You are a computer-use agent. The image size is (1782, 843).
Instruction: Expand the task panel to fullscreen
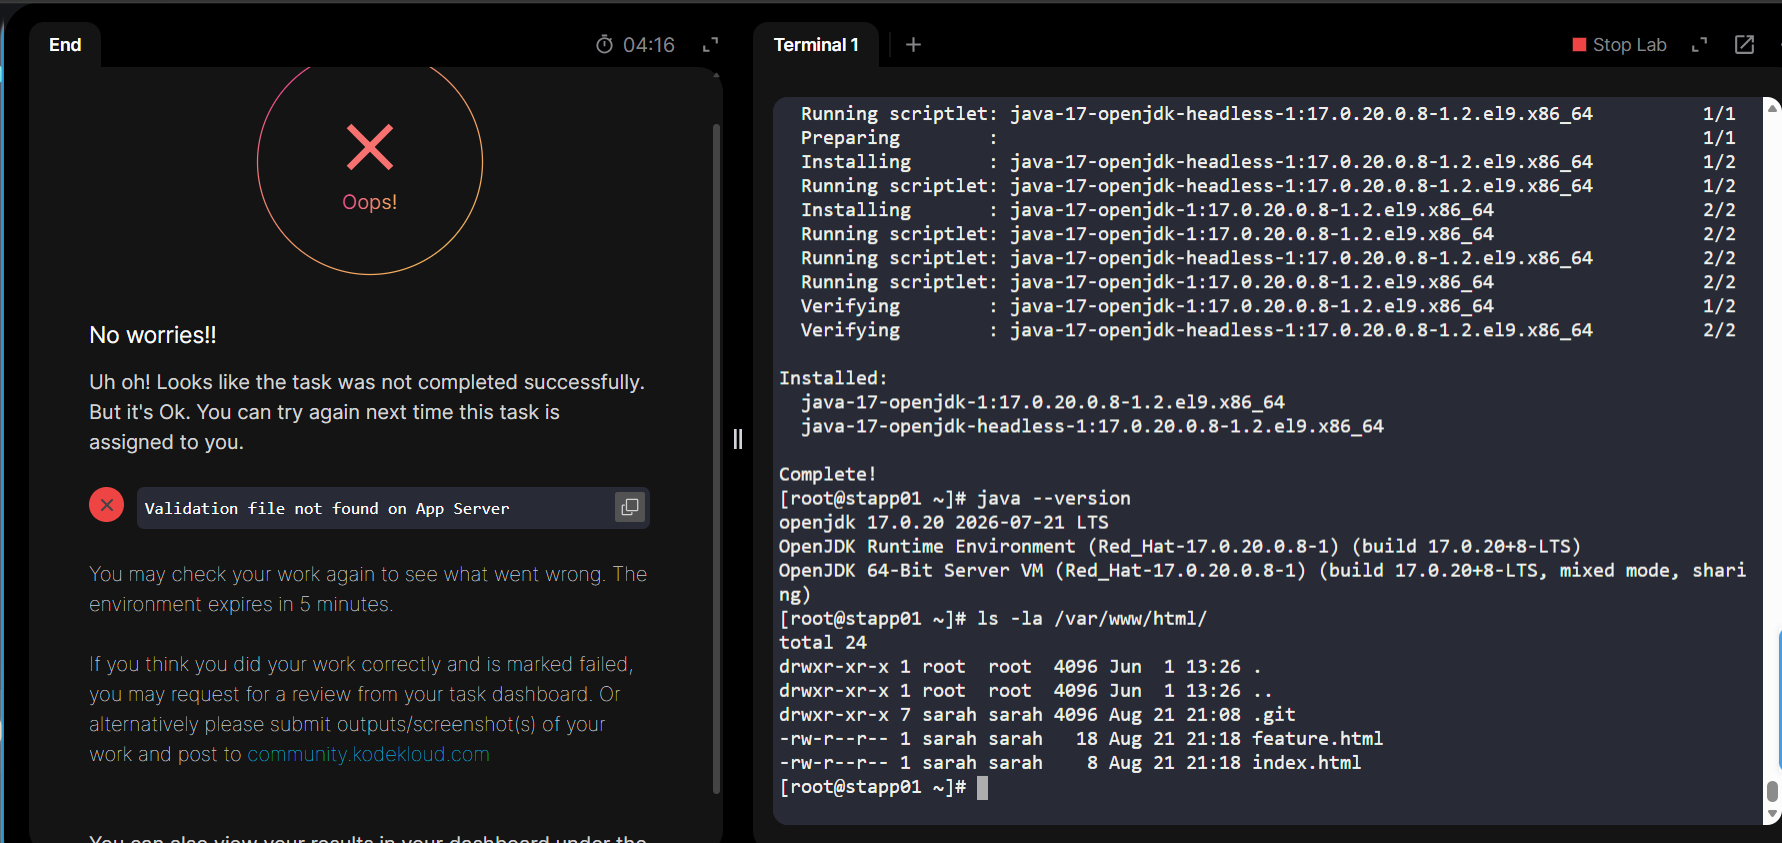coord(711,45)
